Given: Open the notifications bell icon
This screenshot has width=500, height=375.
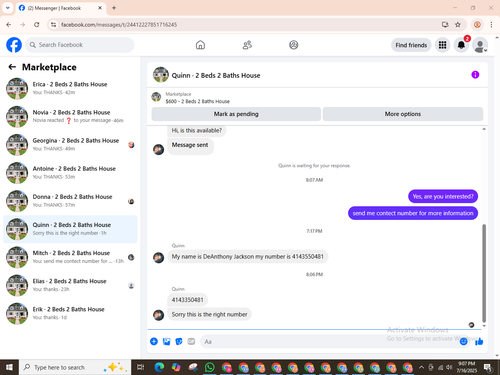Looking at the screenshot, I should pos(461,45).
